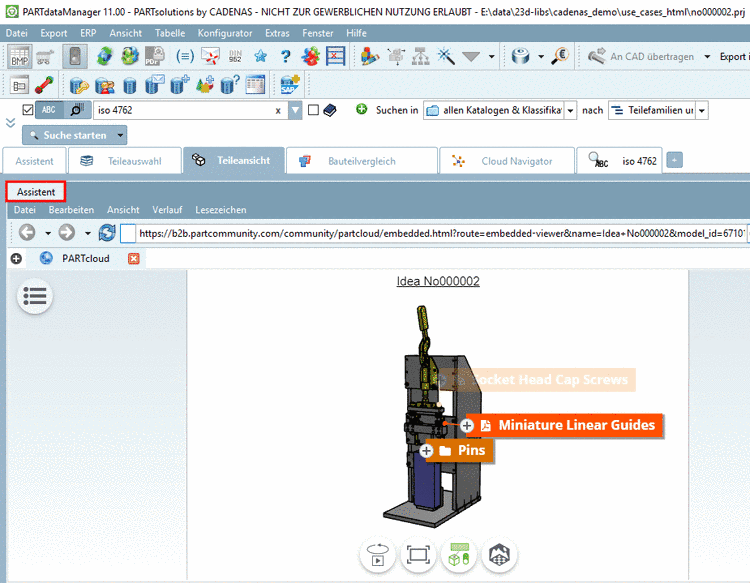Select barcode magnifier search mode

pyautogui.click(x=77, y=110)
